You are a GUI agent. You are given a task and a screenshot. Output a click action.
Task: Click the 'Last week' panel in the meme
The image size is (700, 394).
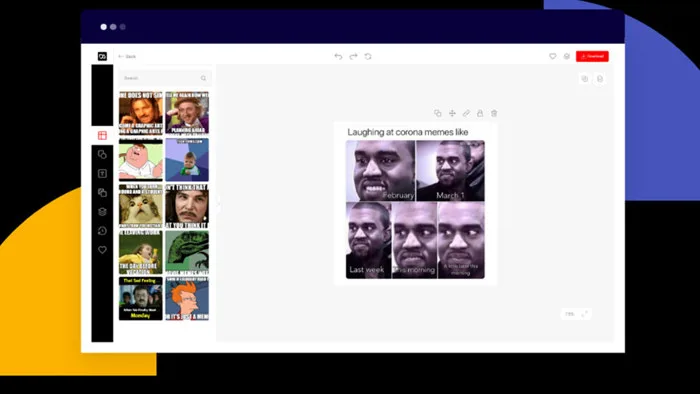368,240
